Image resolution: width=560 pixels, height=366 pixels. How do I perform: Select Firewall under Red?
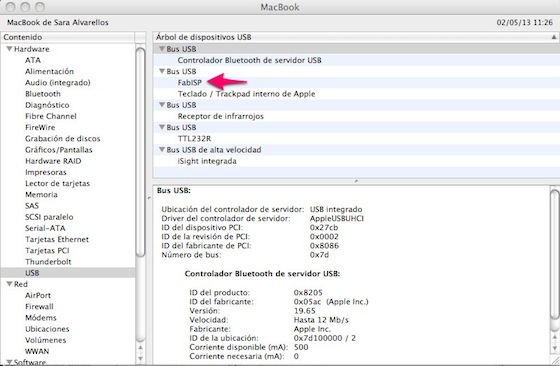click(39, 306)
